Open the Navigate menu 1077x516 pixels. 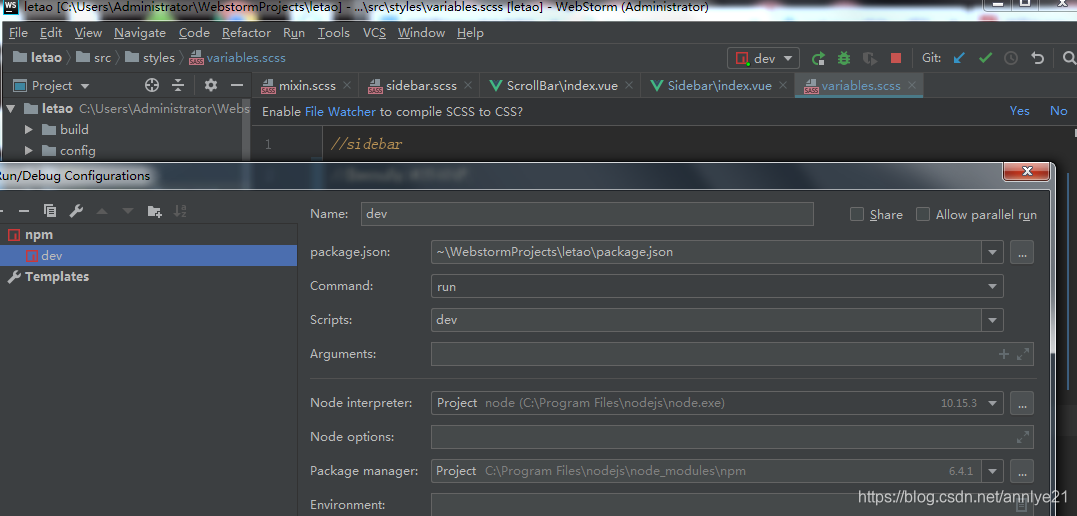139,32
